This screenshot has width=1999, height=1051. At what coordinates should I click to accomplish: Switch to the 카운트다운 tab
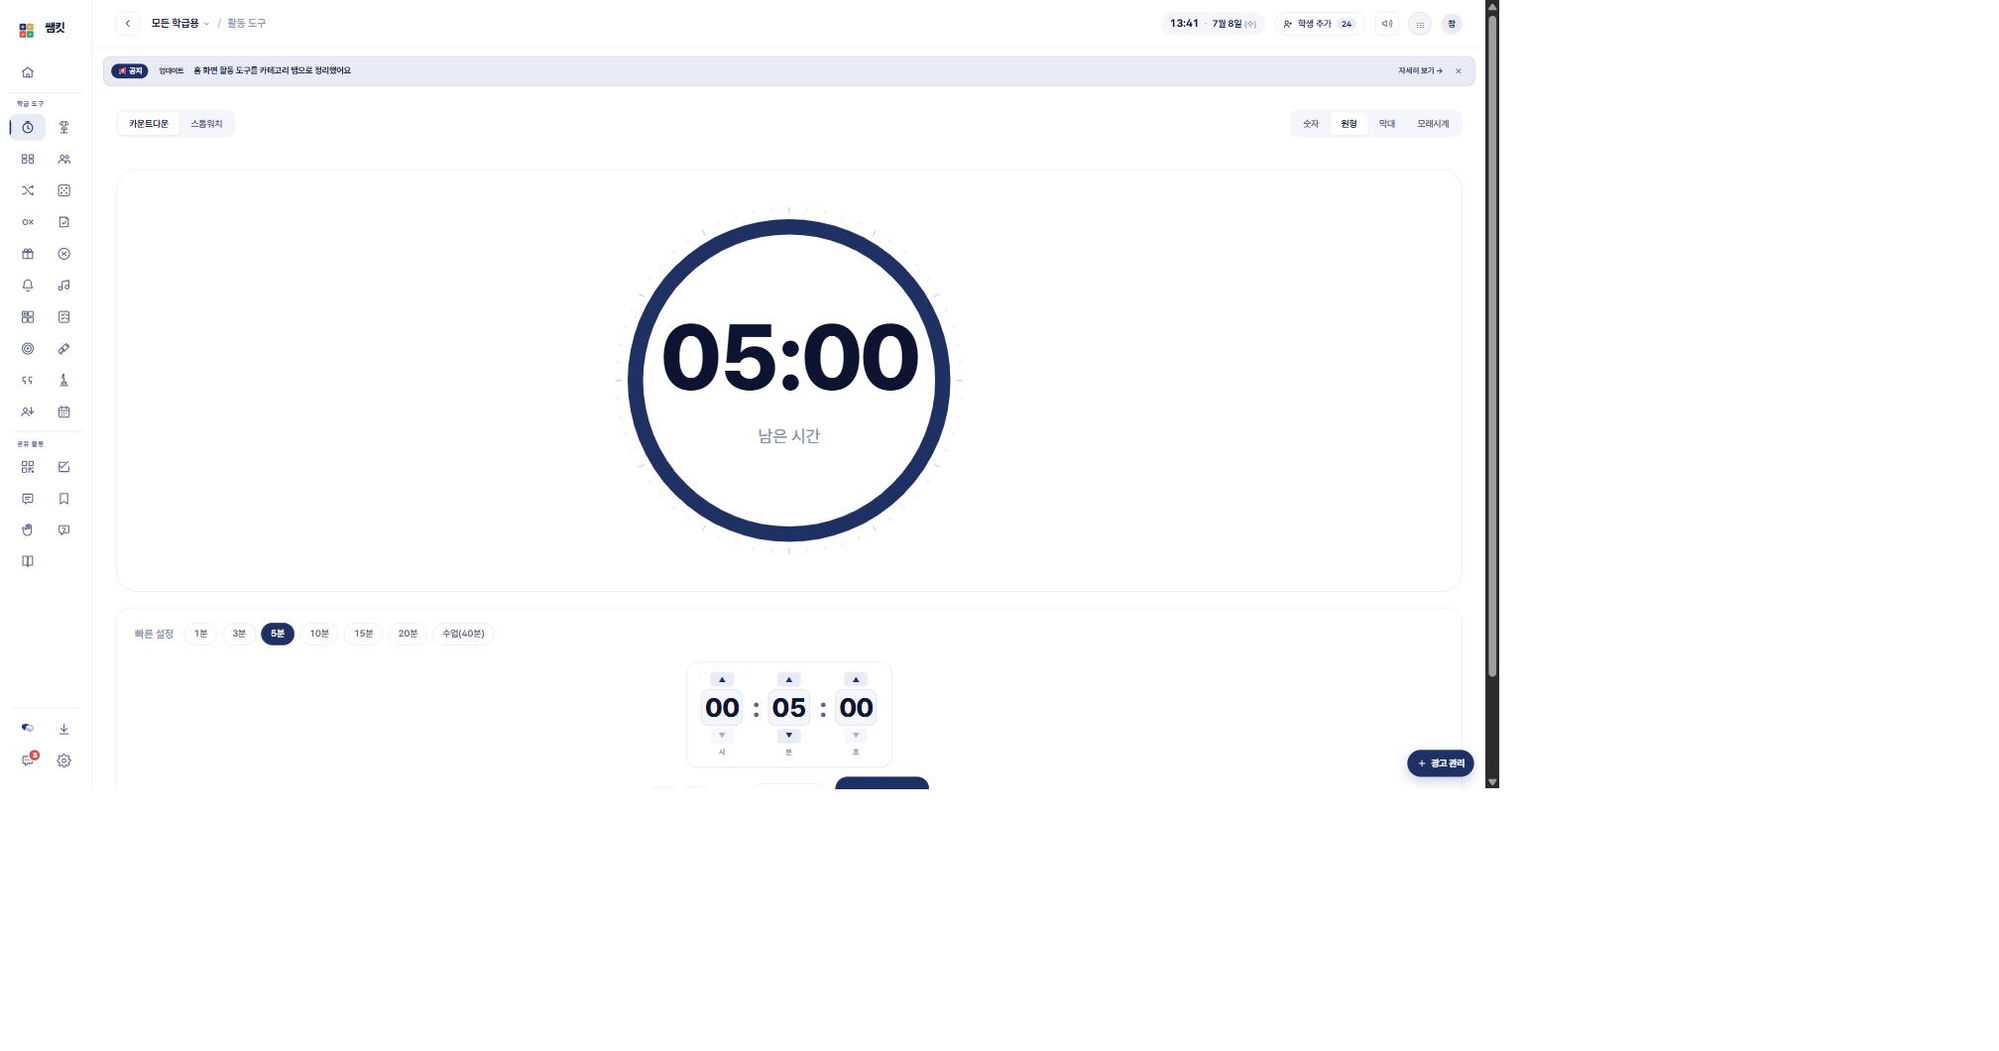pos(149,124)
